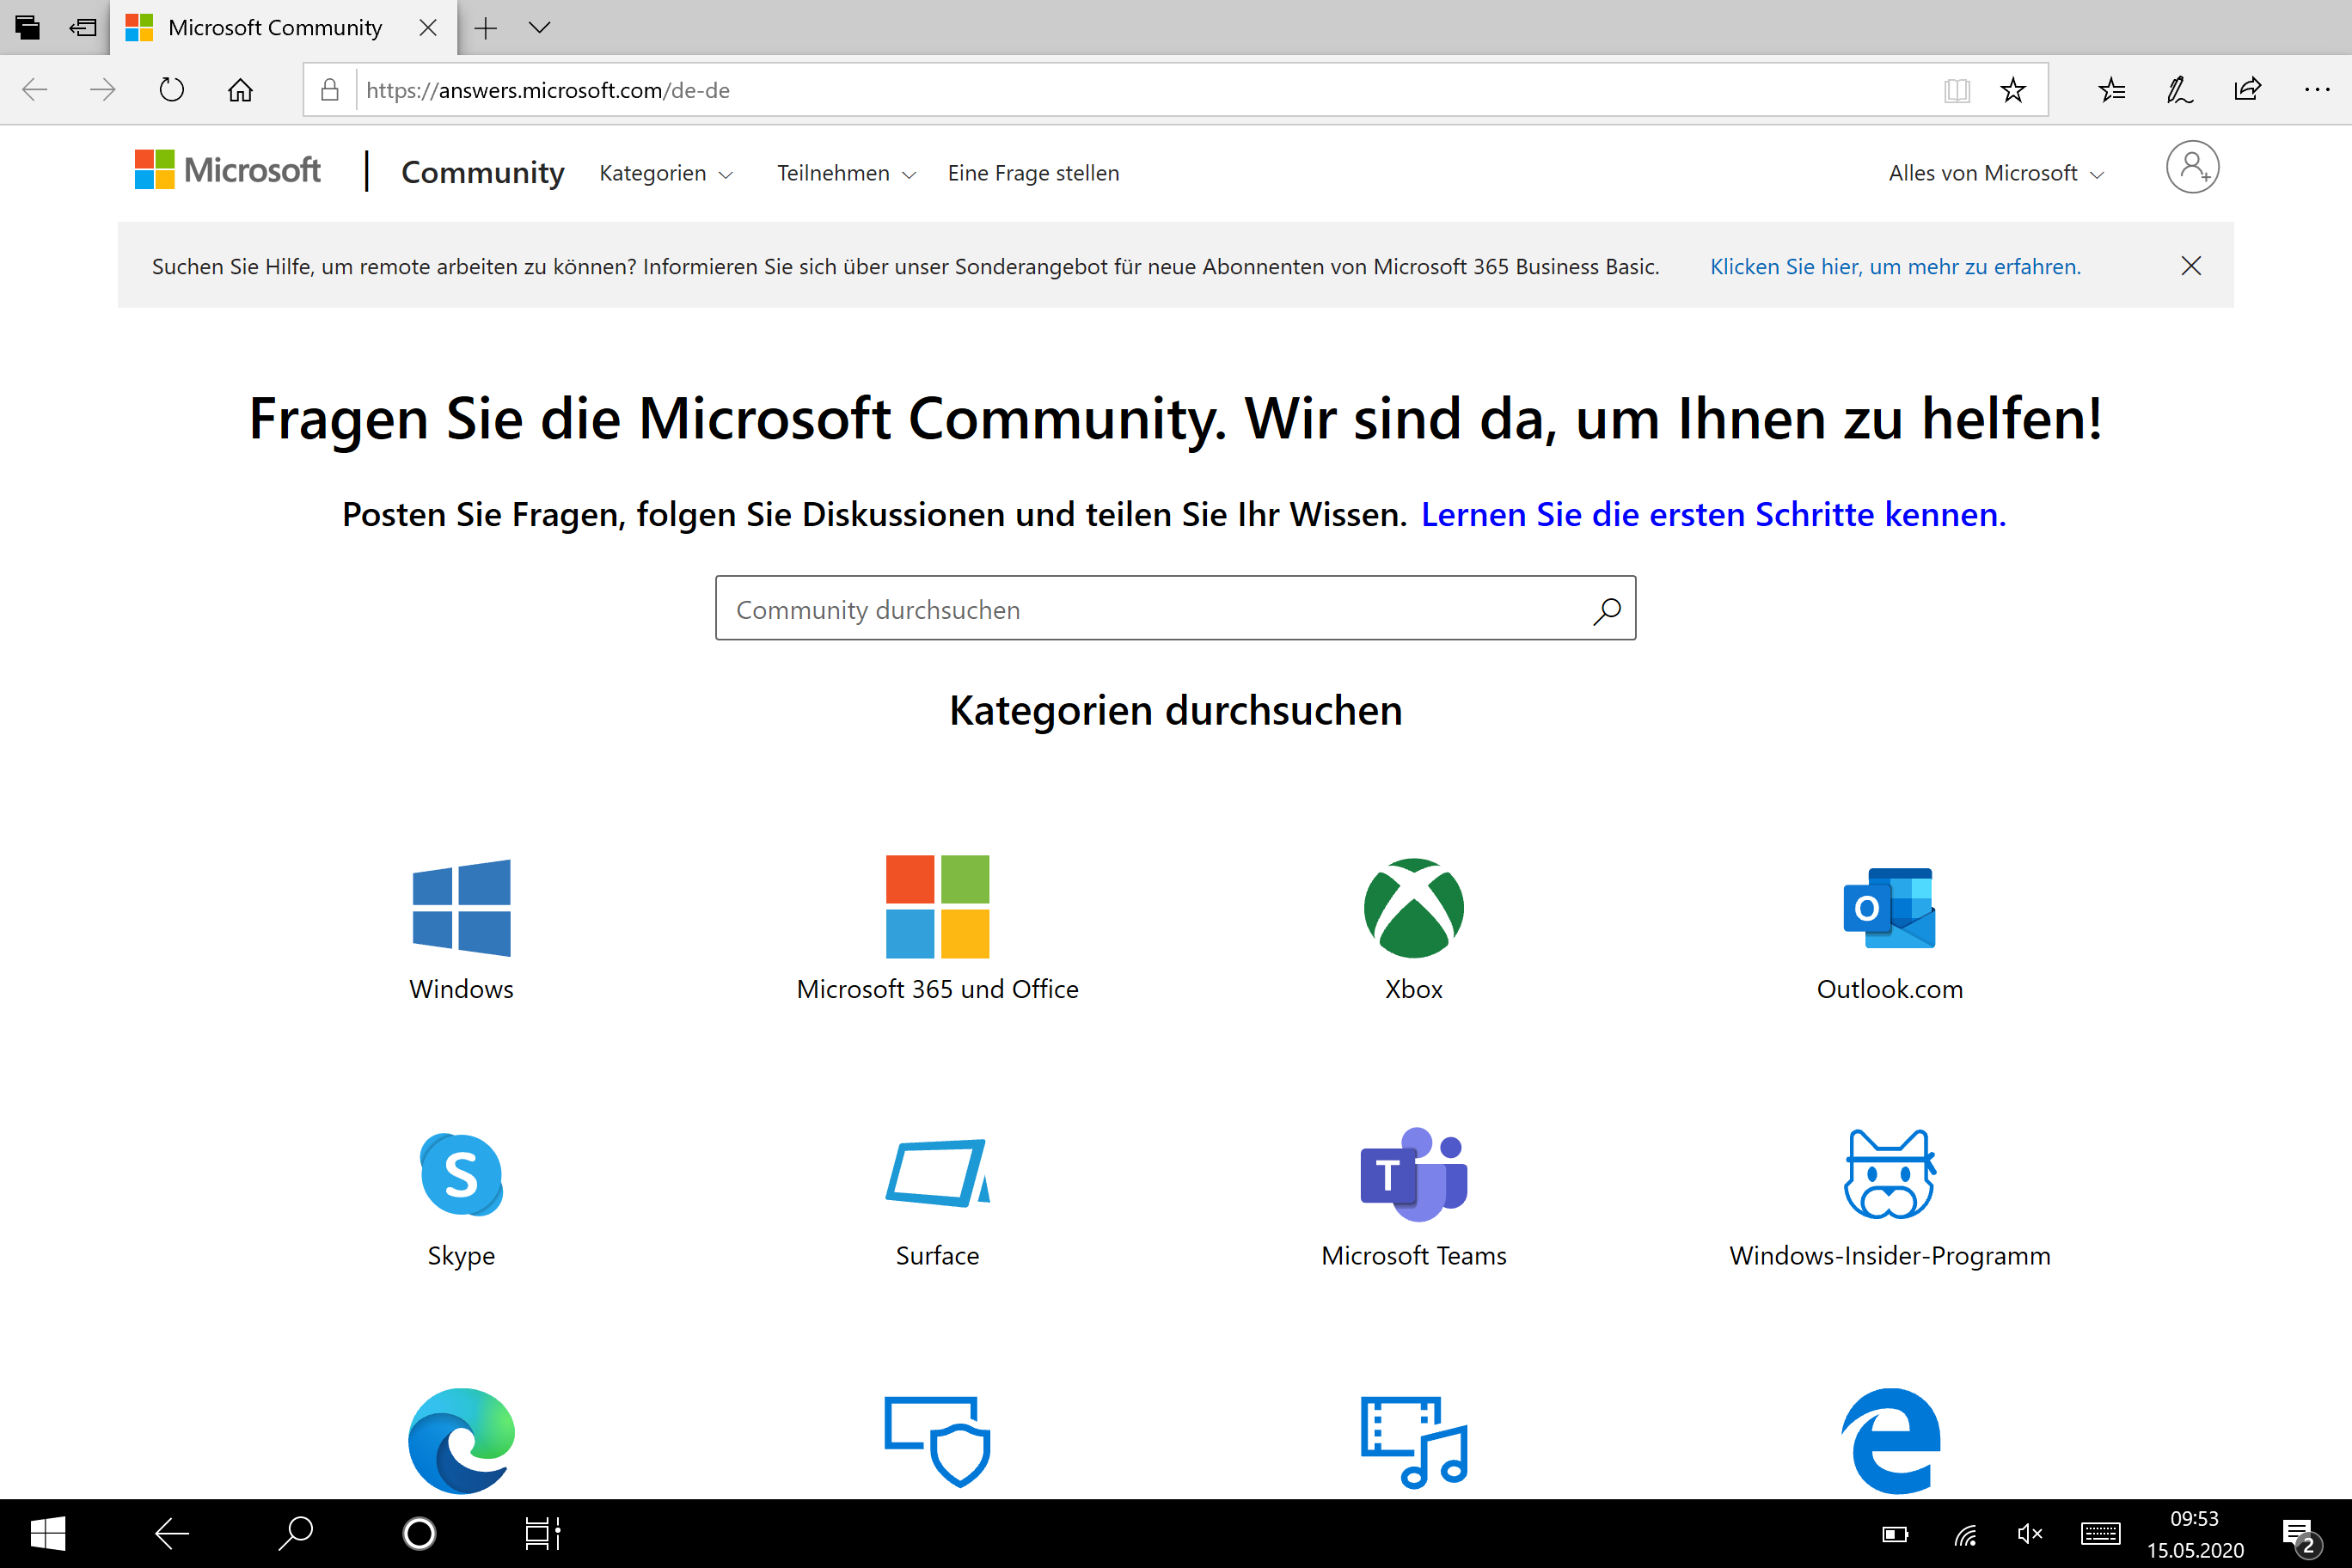2352x1568 pixels.
Task: Open the security shield category icon
Action: (937, 1440)
